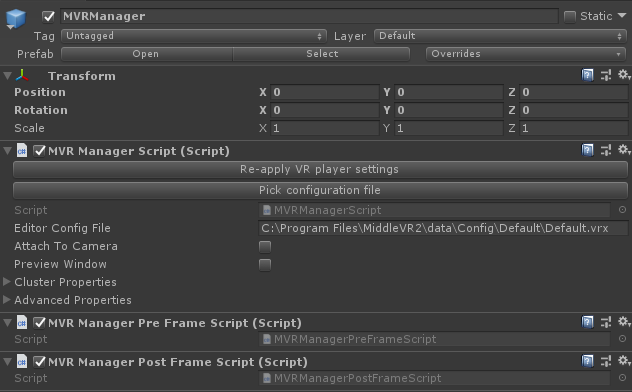This screenshot has height=392, width=632.
Task: Click the Position Y value field
Action: (449, 92)
